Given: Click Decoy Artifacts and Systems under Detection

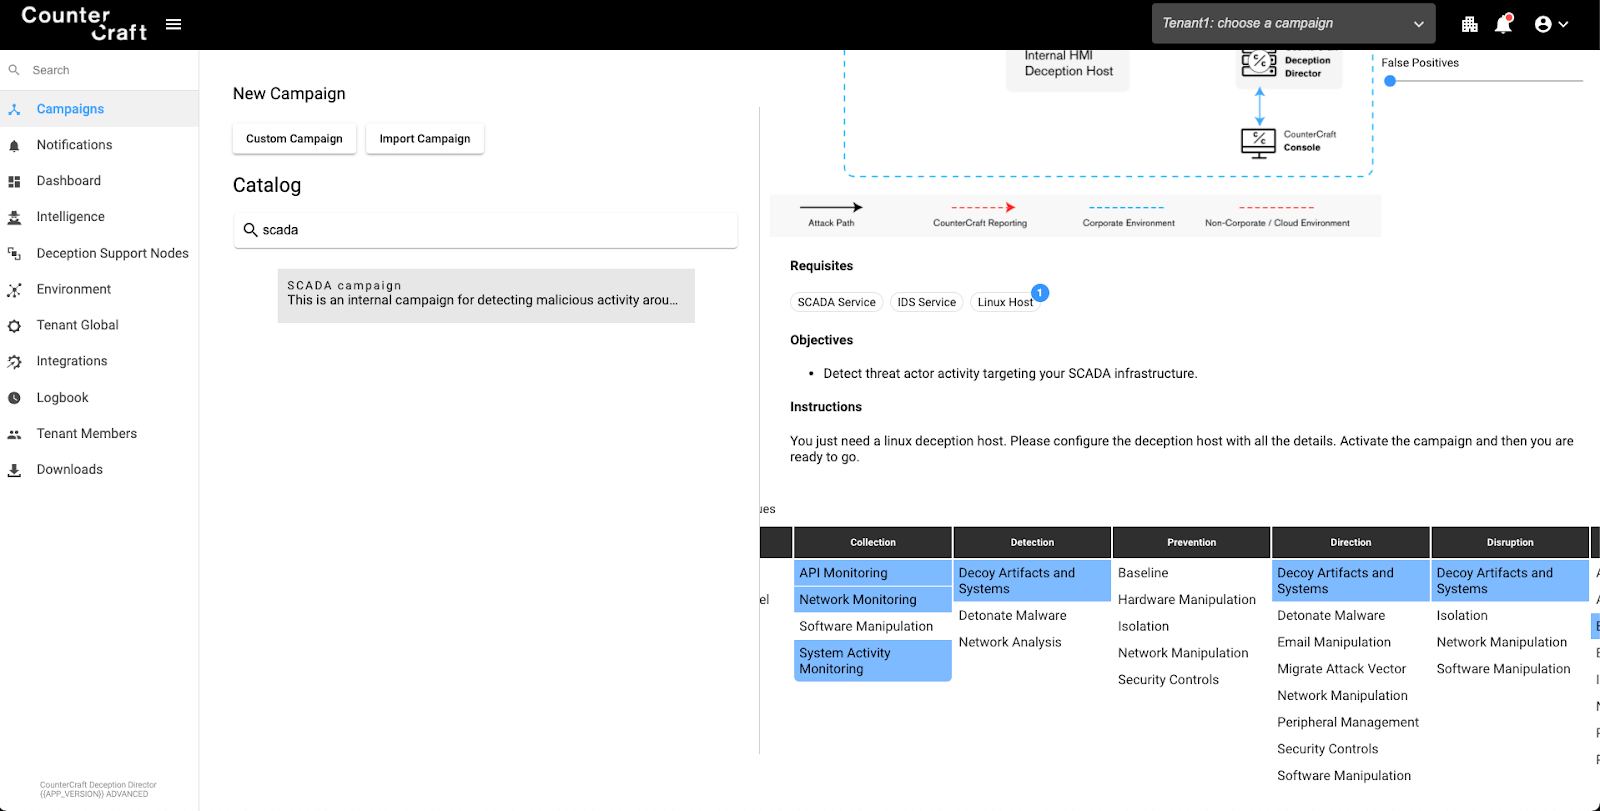Looking at the screenshot, I should (x=1032, y=581).
